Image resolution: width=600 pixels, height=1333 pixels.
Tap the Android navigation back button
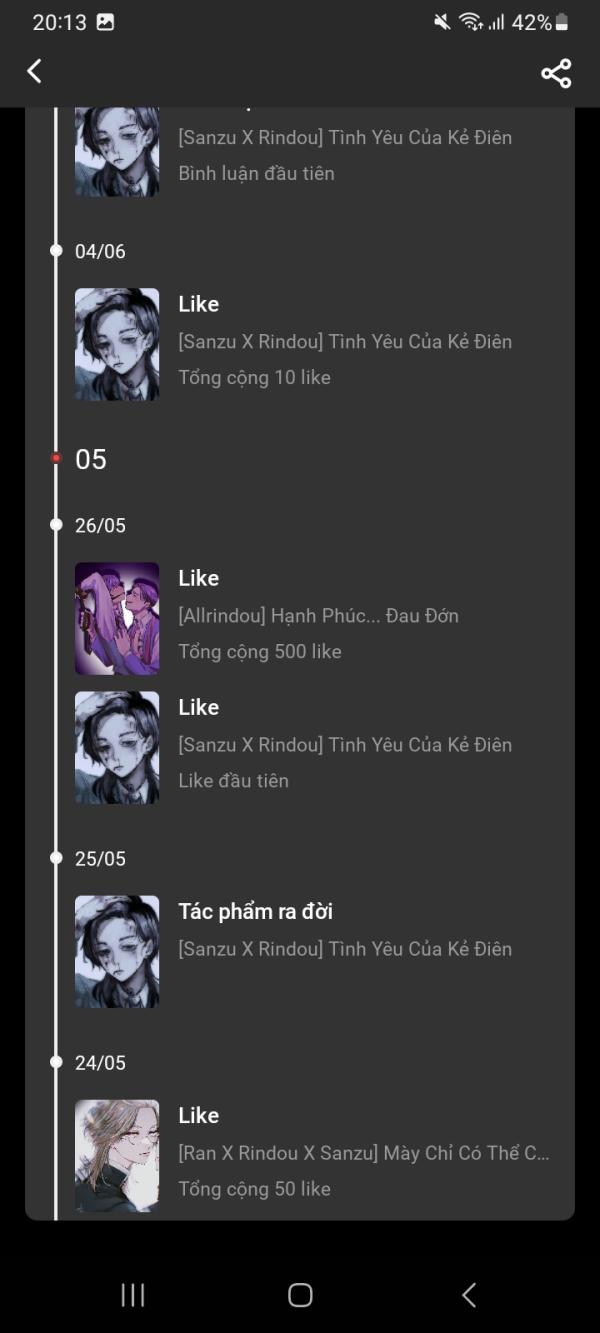click(468, 1295)
